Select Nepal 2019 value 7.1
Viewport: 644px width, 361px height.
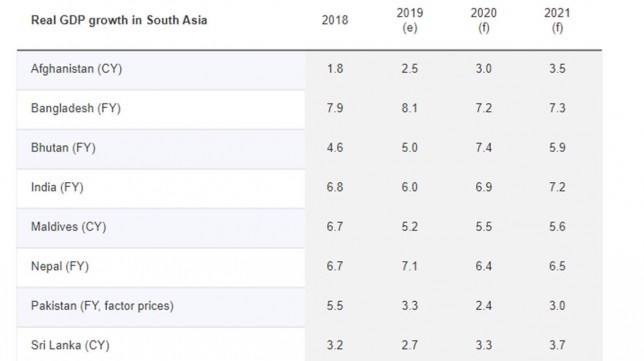pyautogui.click(x=409, y=266)
